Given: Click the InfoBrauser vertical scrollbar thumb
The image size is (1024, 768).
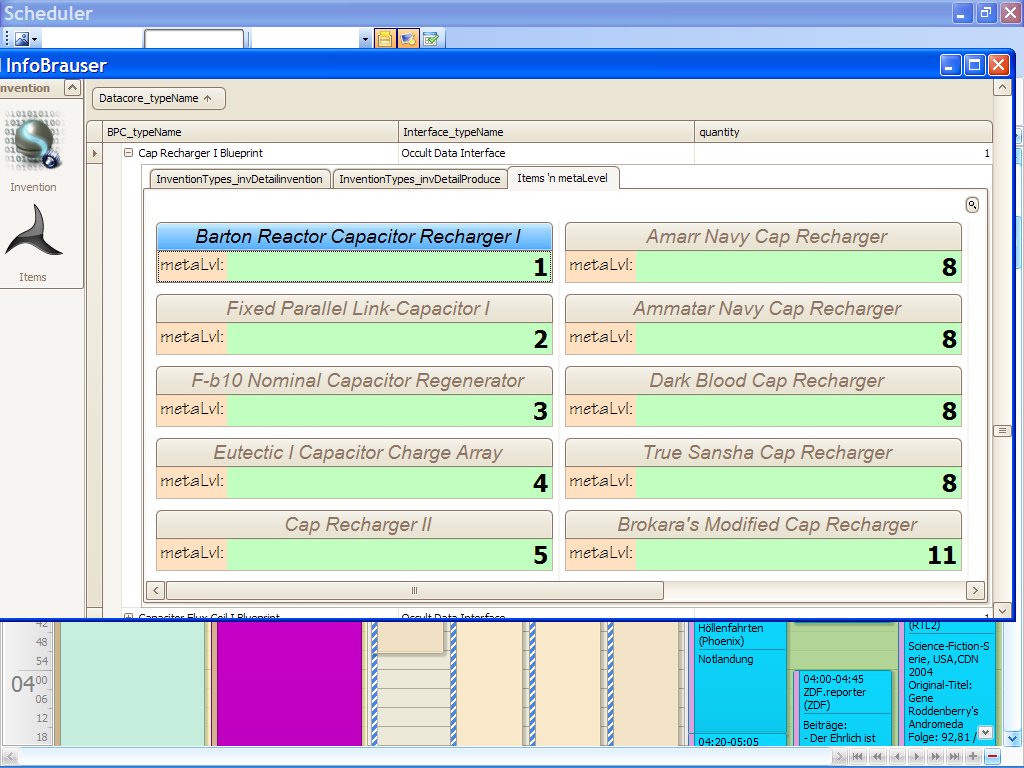Looking at the screenshot, I should coord(1002,431).
